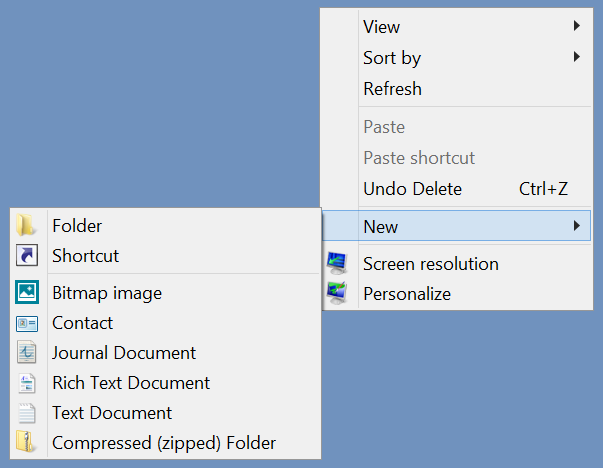The height and width of the screenshot is (468, 603).
Task: Click the Journal Document icon
Action: click(x=27, y=352)
